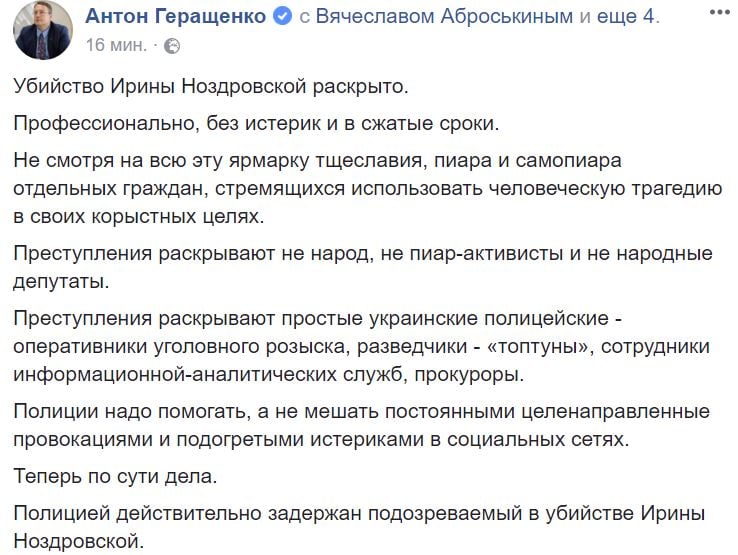Image resolution: width=738 pixels, height=555 pixels.
Task: Click the paragraph about 'пиар-активисты' and депутаты
Action: click(x=363, y=267)
